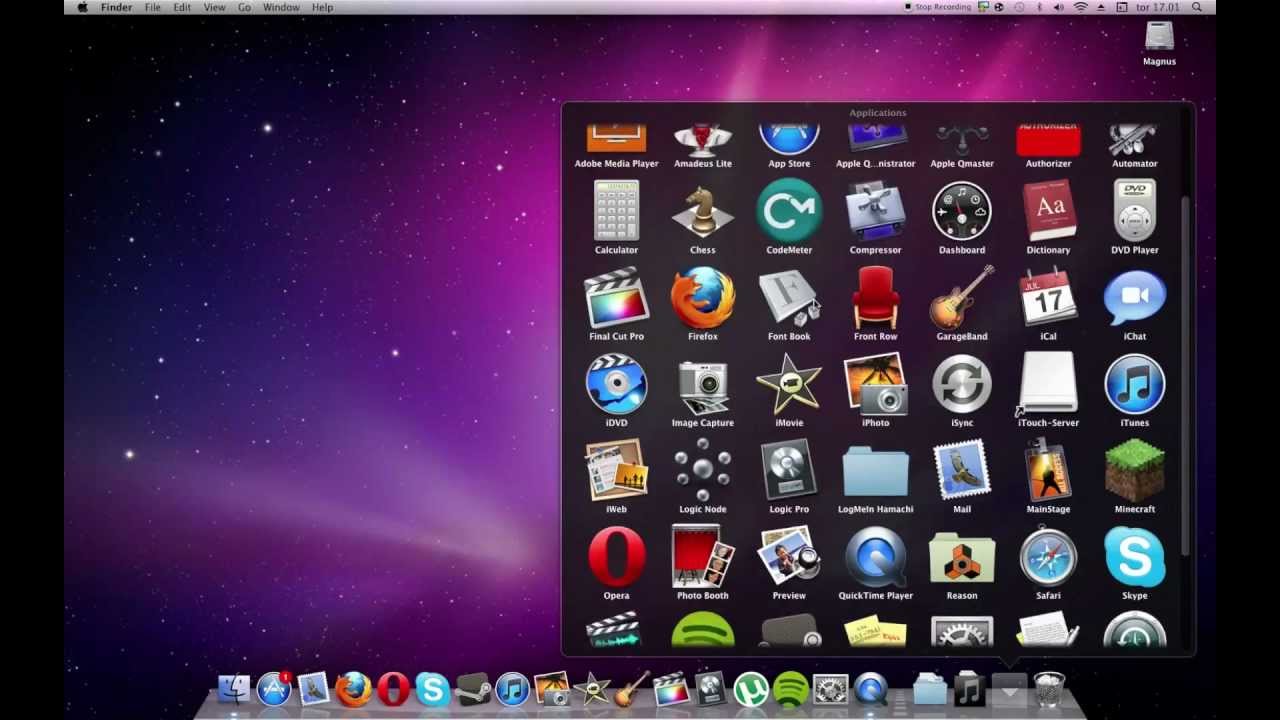Click the clock showing tor 17.01
1280x720 pixels.
[x=1158, y=7]
